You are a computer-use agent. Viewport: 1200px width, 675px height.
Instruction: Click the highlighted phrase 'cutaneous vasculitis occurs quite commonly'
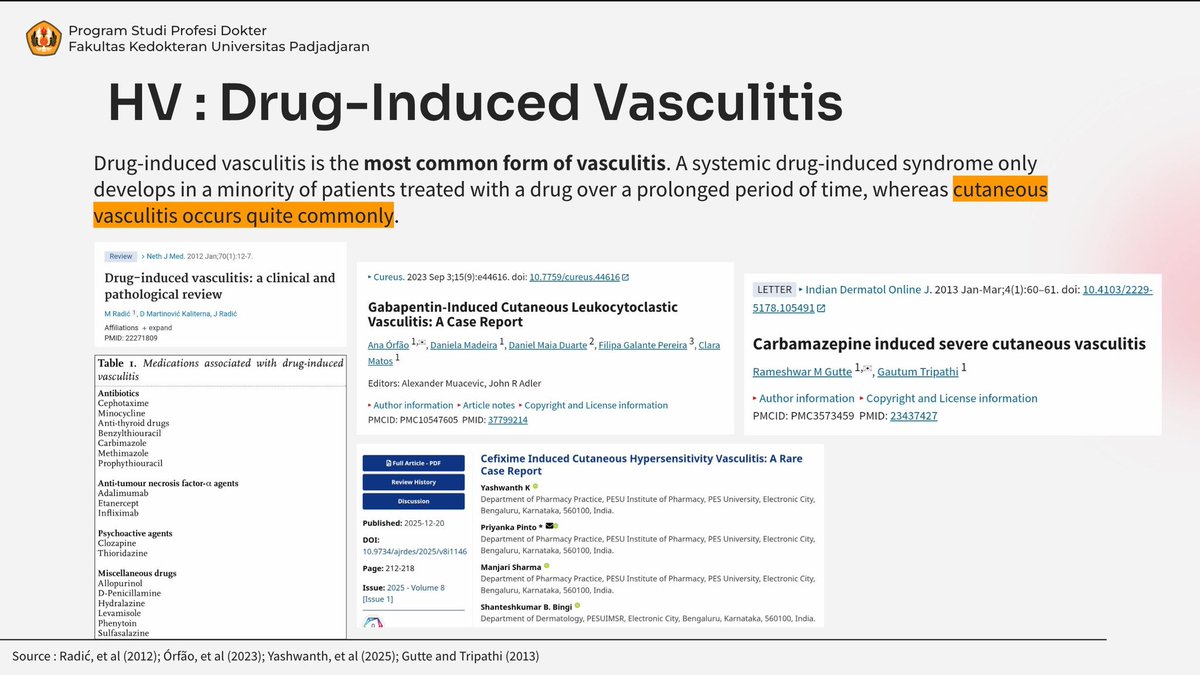tap(570, 203)
